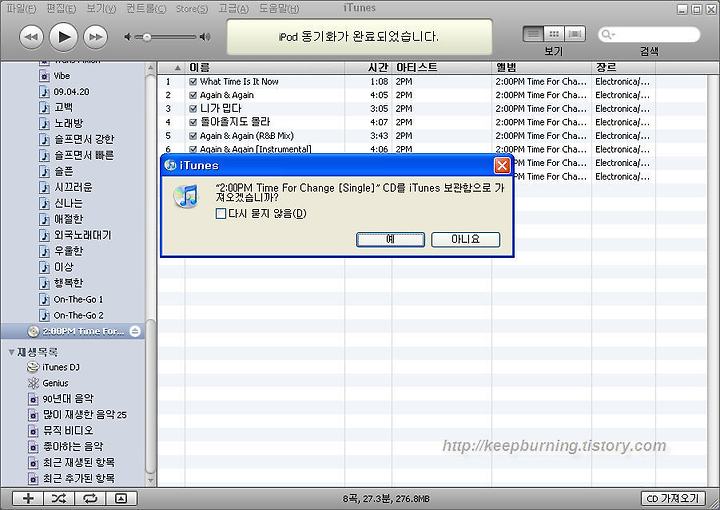Viewport: 720px width, 510px height.
Task: Open the 외국노래대기 playlist
Action: pyautogui.click(x=82, y=235)
